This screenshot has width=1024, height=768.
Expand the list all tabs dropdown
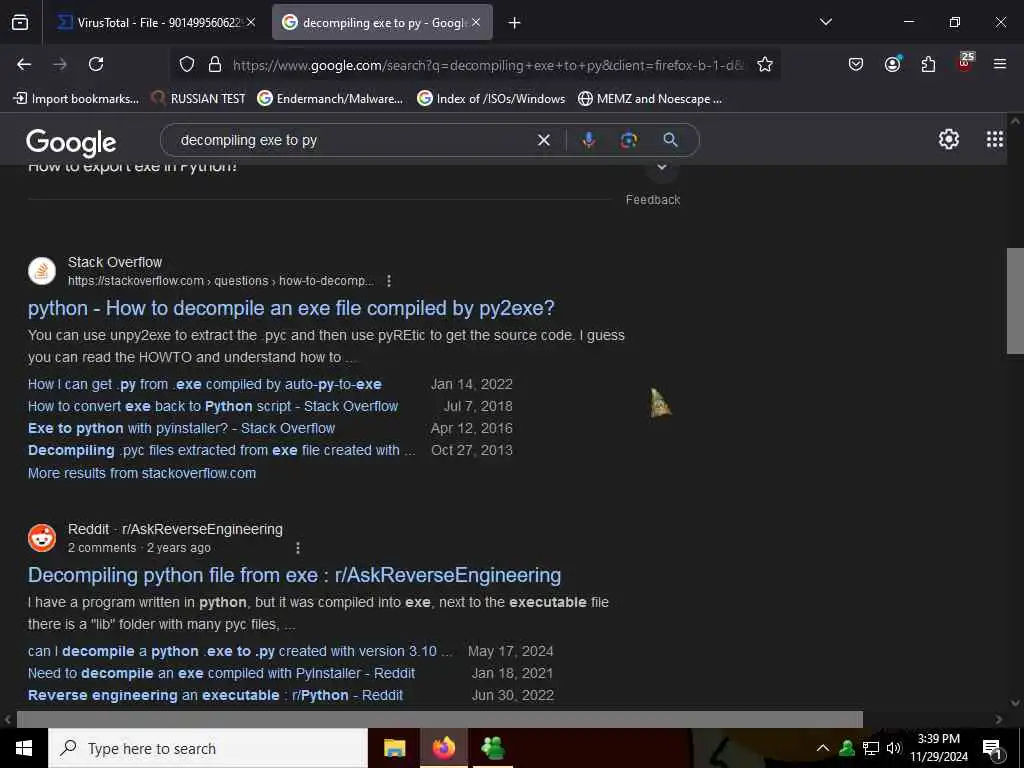coord(825,22)
